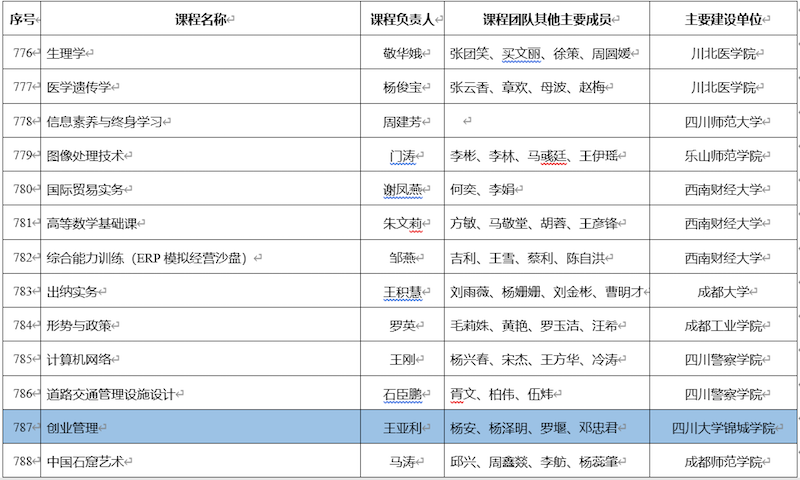Select the serial number cell 779
The image size is (800, 480).
22,155
